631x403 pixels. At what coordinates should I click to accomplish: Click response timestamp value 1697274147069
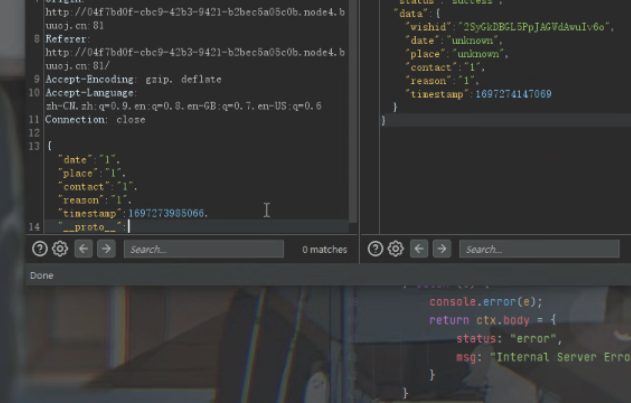coord(513,94)
